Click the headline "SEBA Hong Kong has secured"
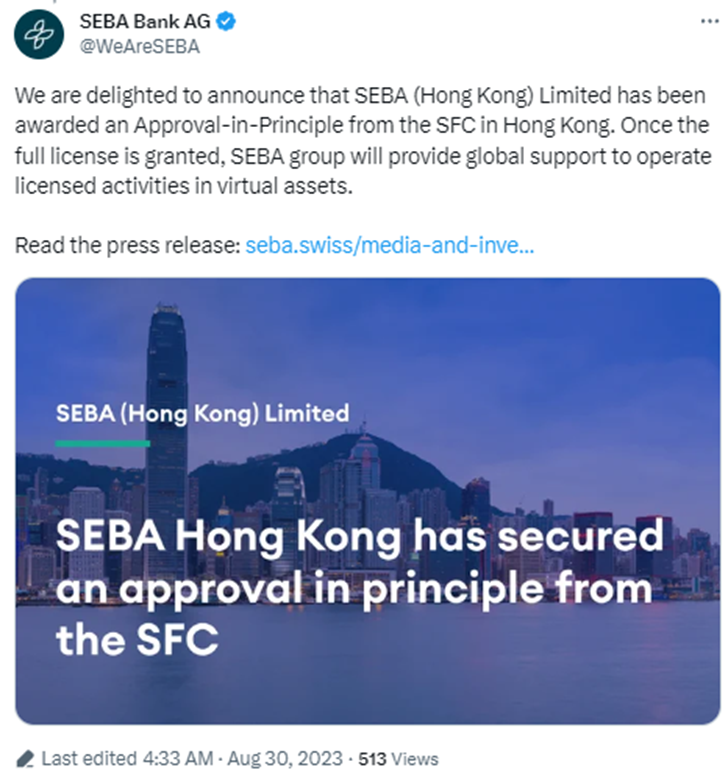The width and height of the screenshot is (728, 773). (359, 537)
